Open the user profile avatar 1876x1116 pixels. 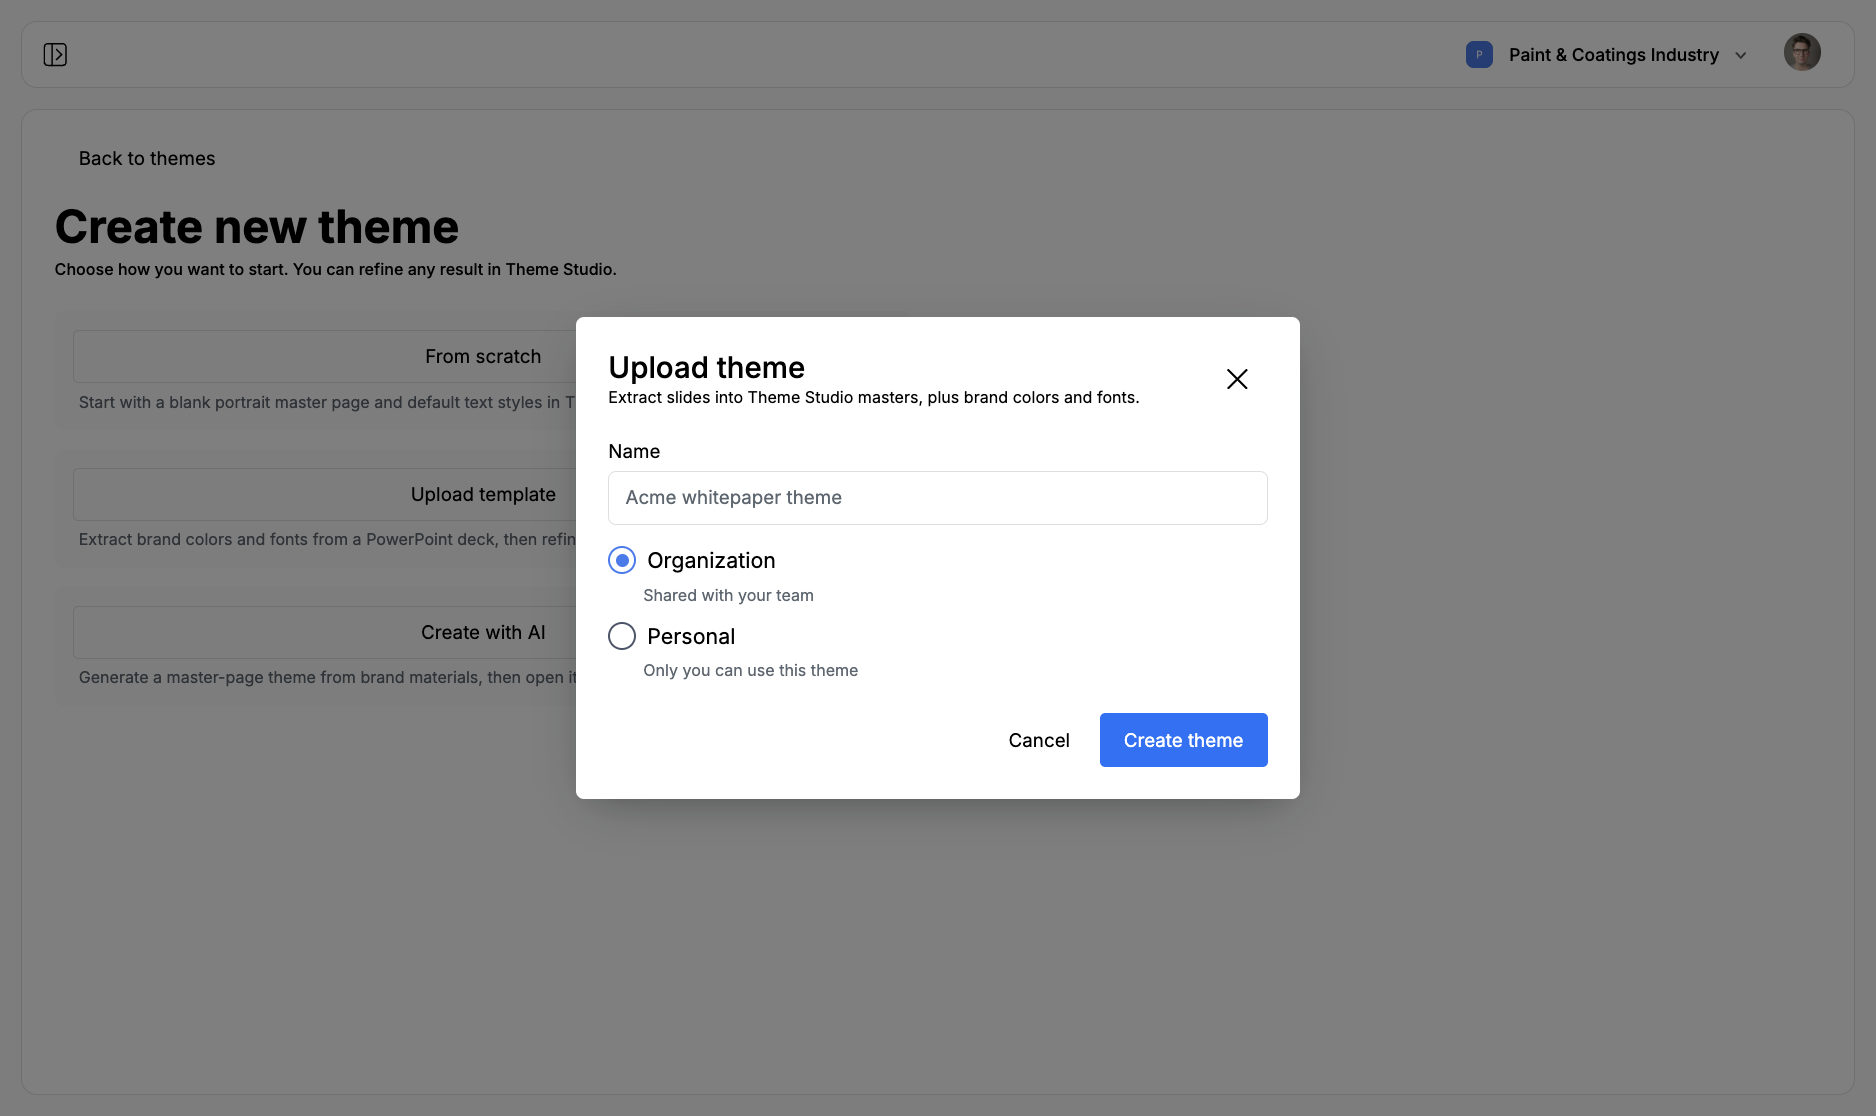pyautogui.click(x=1802, y=52)
